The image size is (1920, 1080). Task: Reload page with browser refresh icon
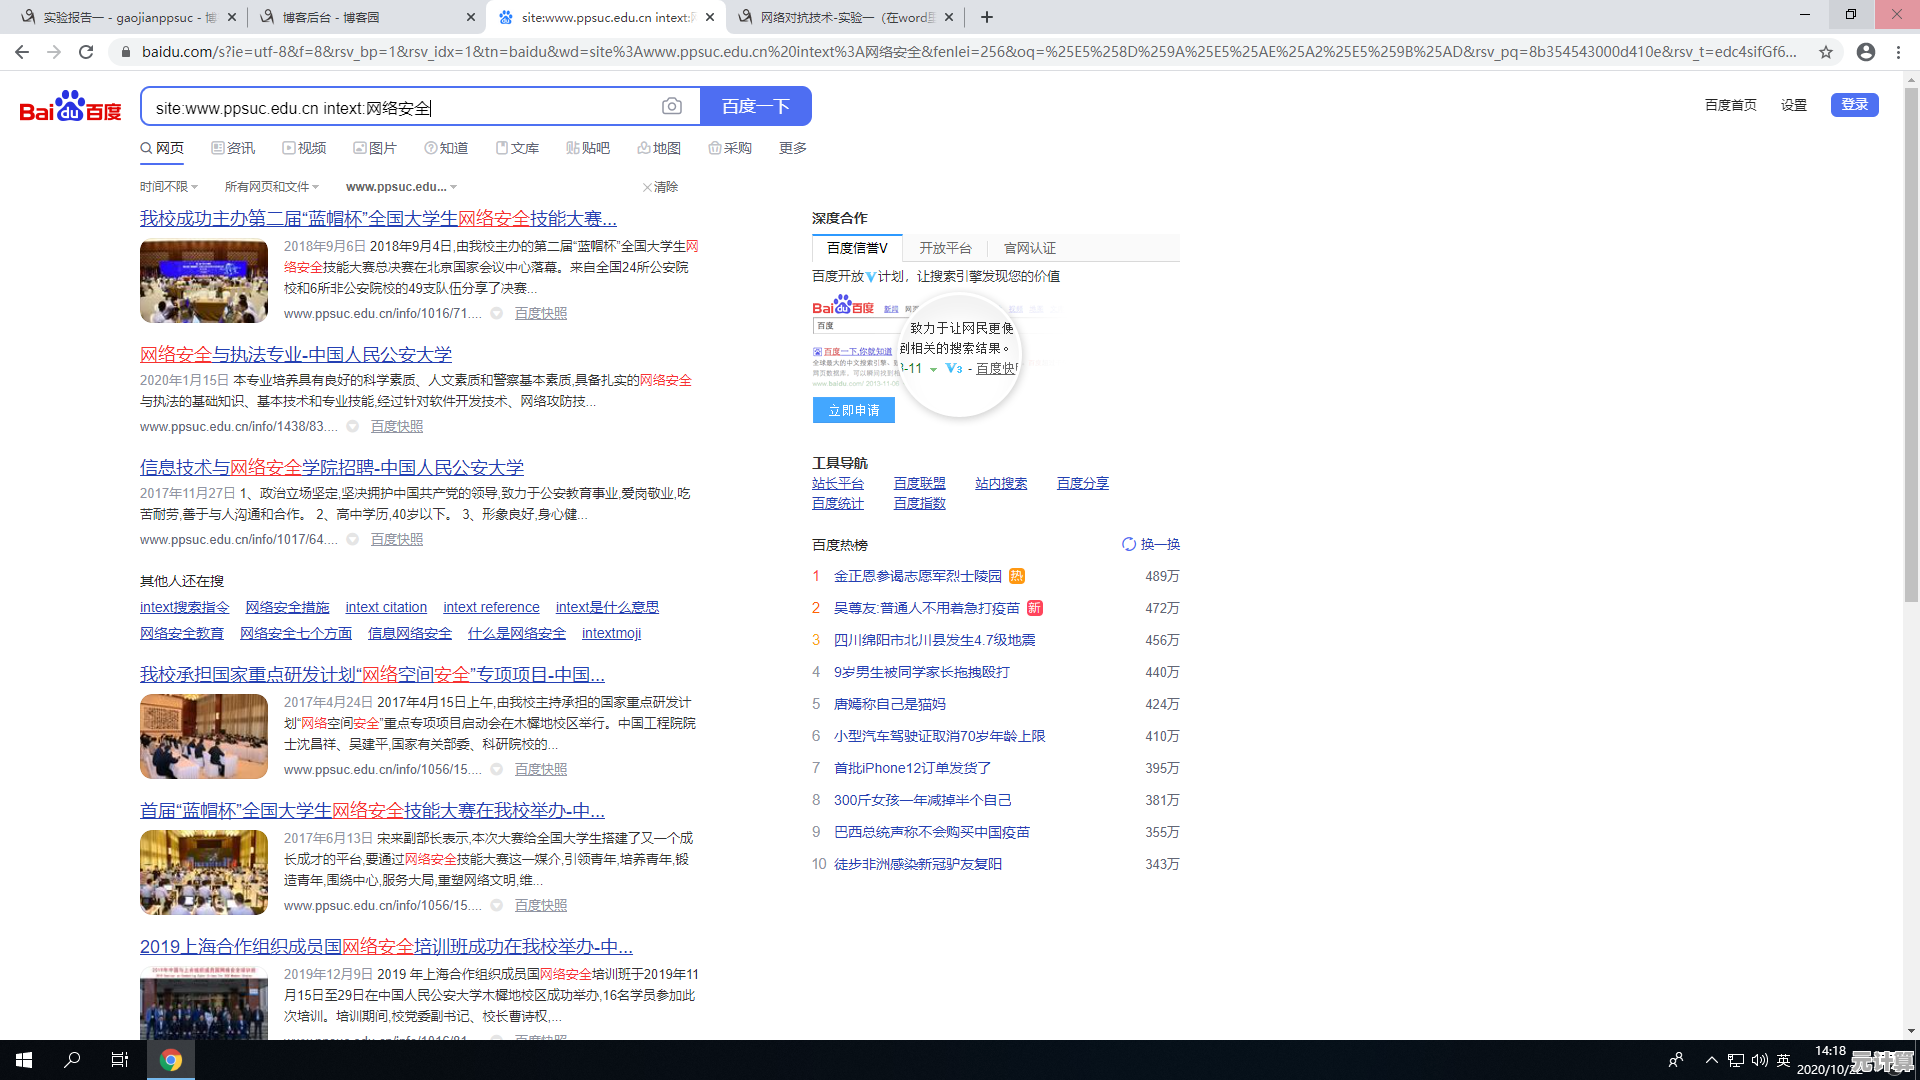coord(86,52)
